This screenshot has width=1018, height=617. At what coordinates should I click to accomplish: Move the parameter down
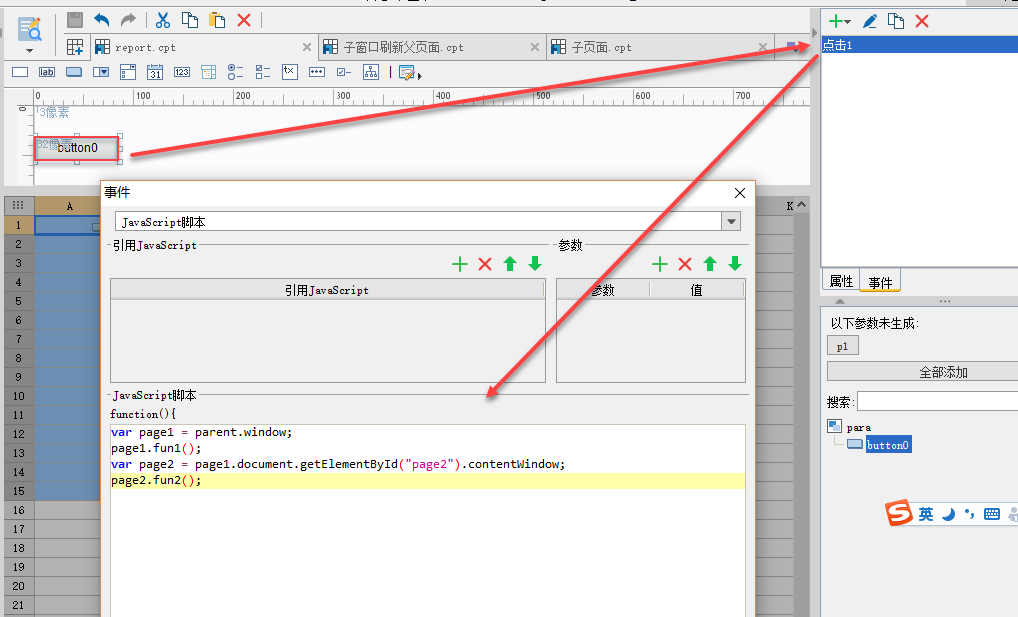(735, 264)
